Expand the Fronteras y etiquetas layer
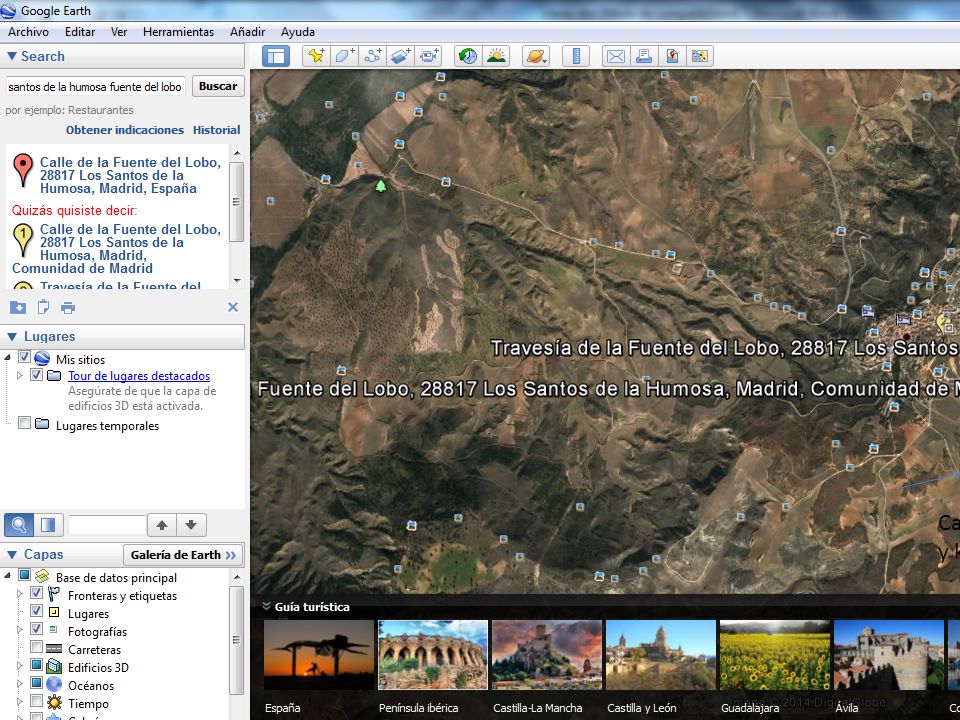Image resolution: width=960 pixels, height=720 pixels. (x=20, y=594)
